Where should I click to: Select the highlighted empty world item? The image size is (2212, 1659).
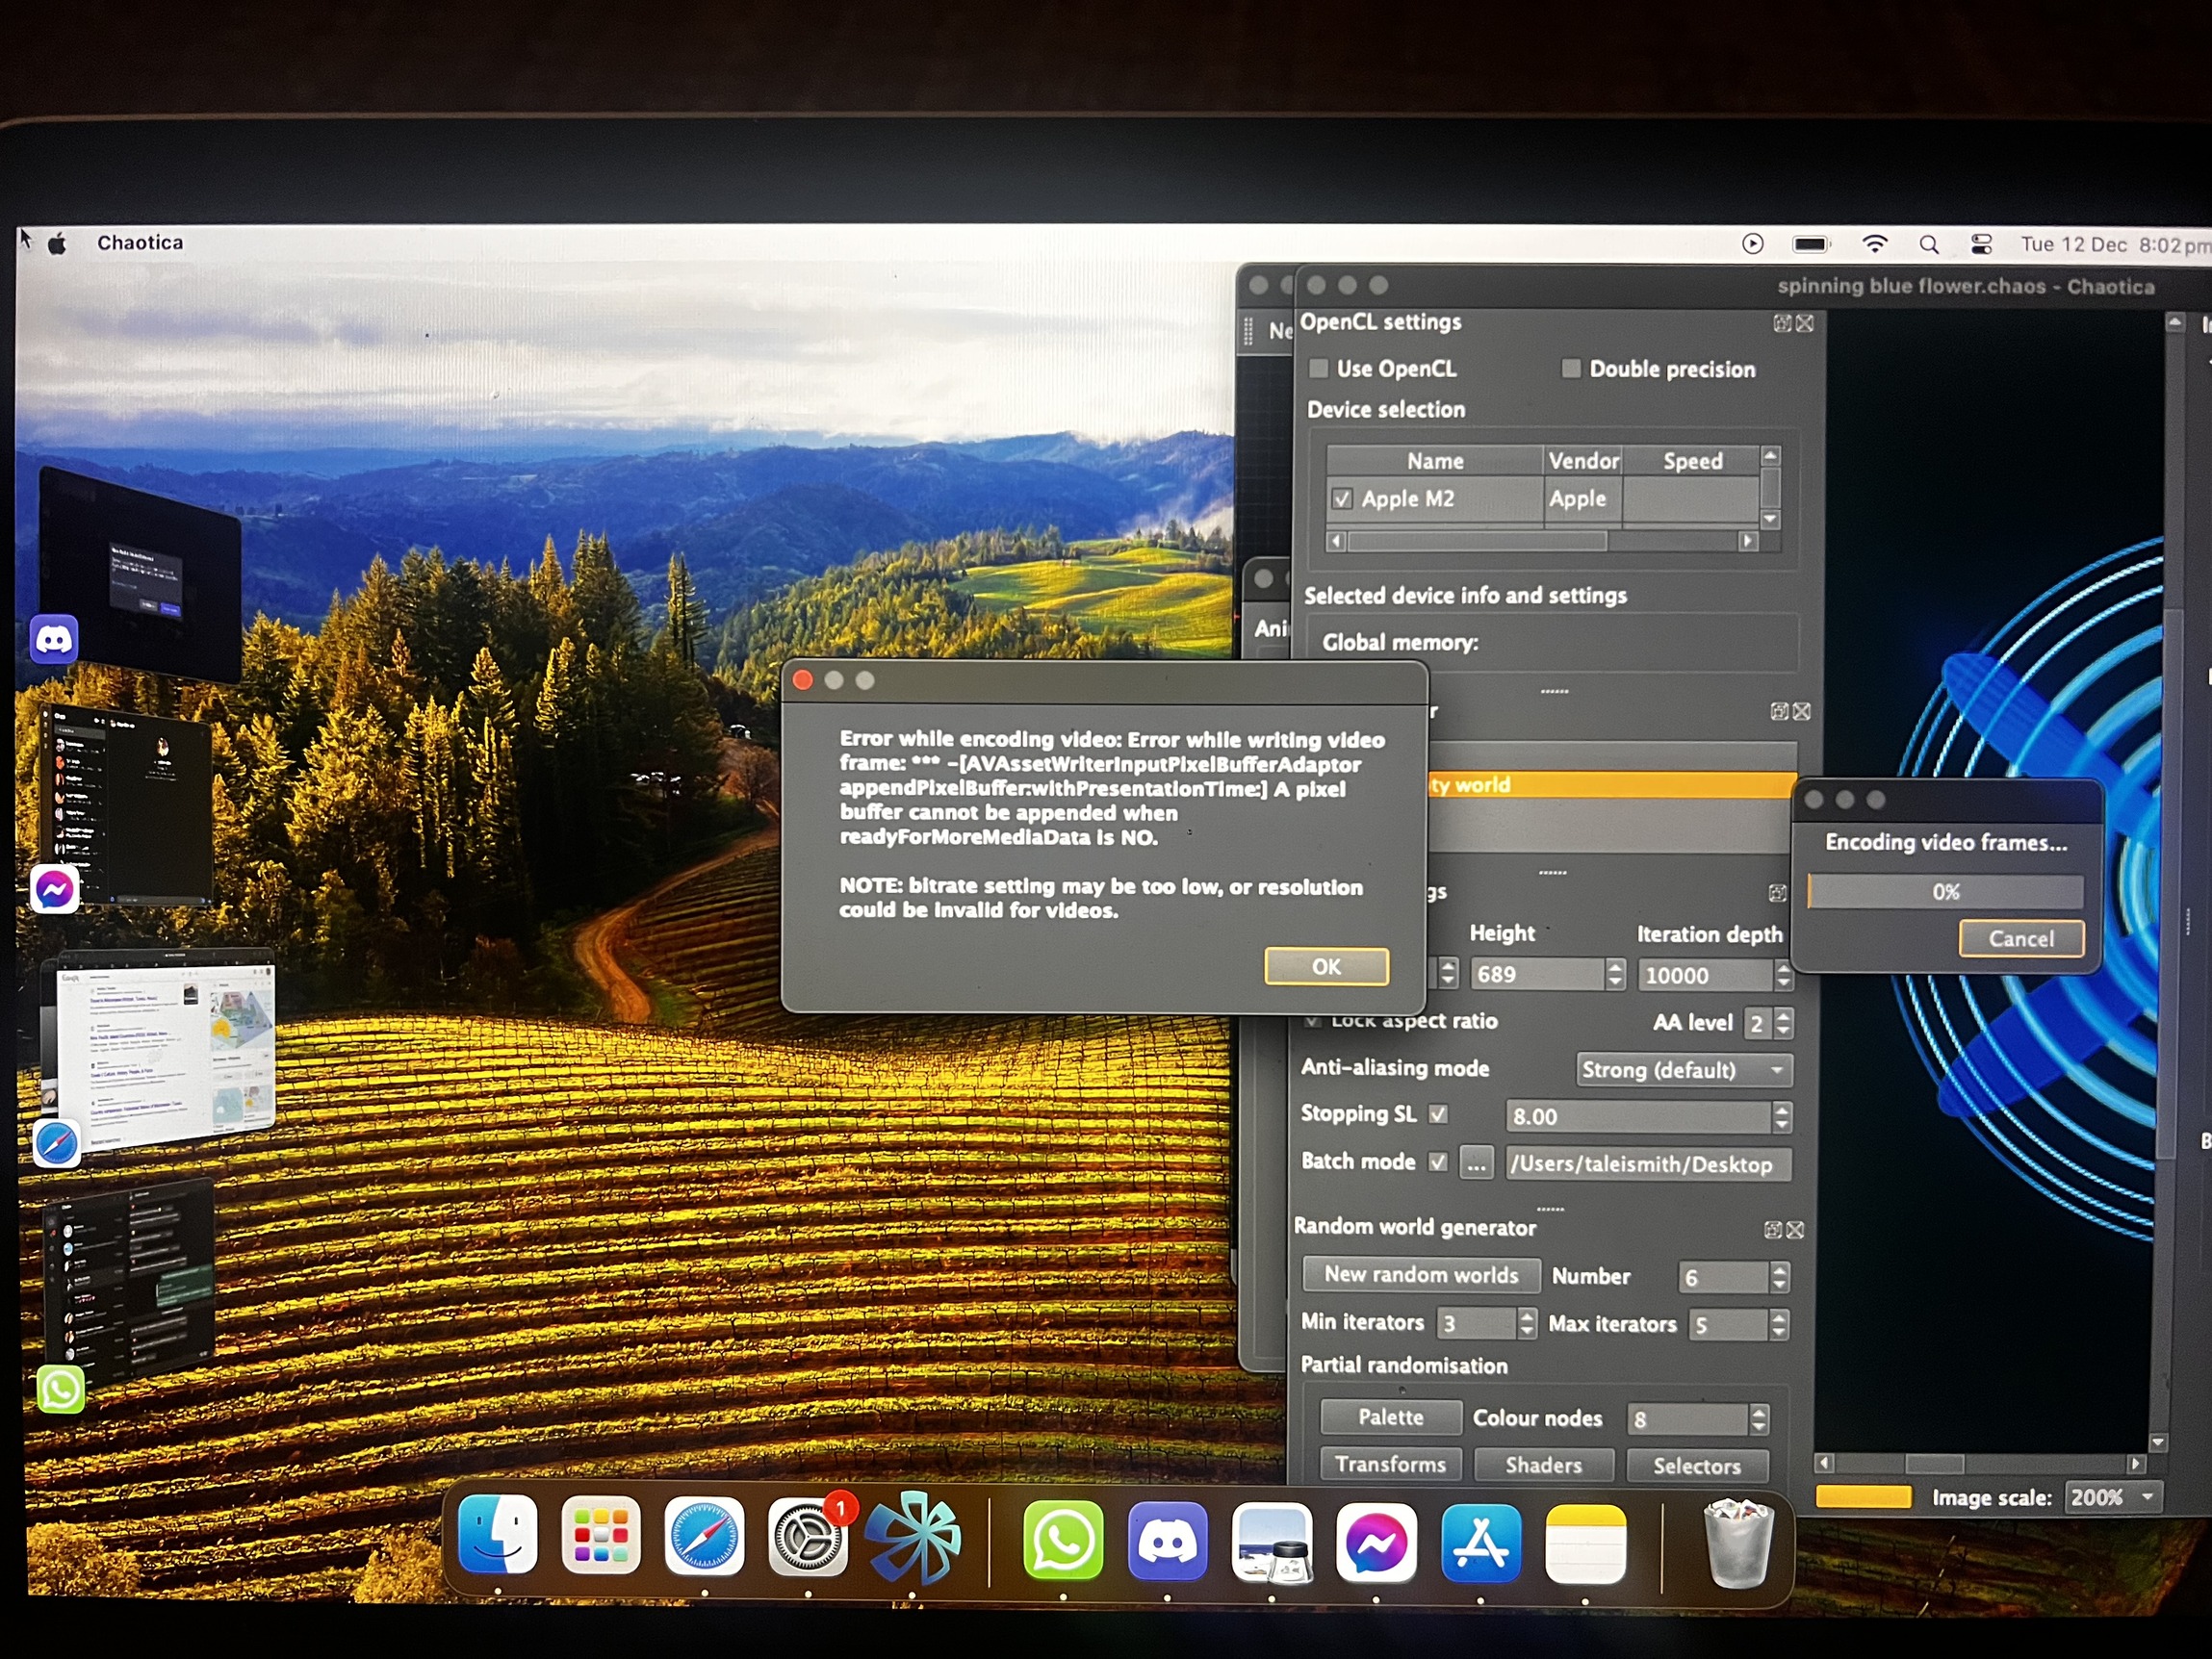click(x=1611, y=785)
